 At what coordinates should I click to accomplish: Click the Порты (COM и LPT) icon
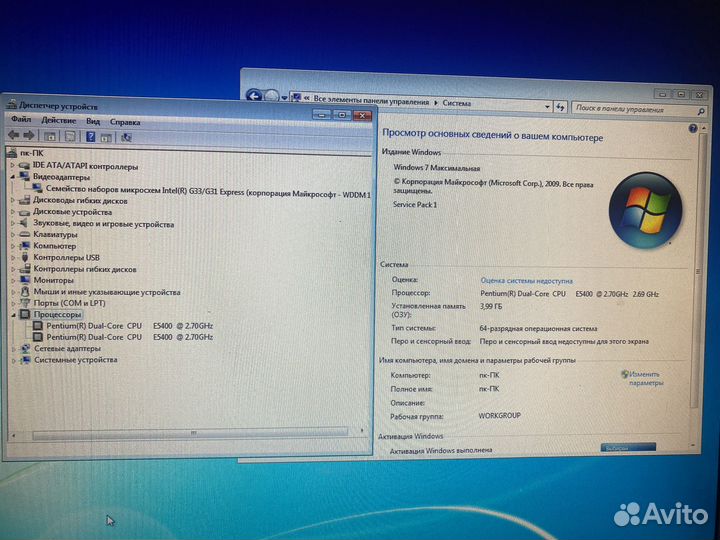pos(25,303)
